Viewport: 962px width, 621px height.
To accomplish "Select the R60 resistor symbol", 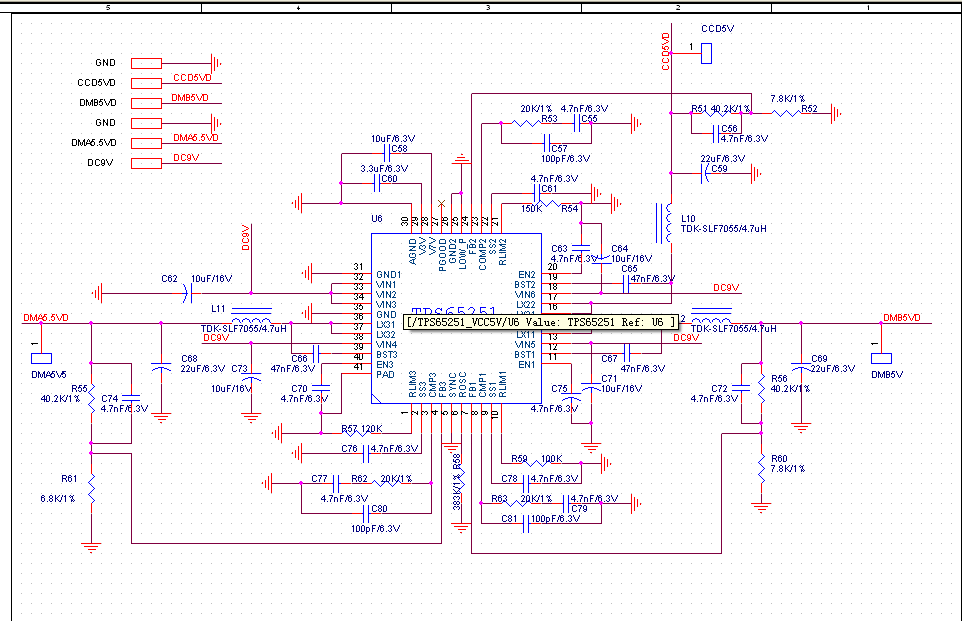I will 761,469.
